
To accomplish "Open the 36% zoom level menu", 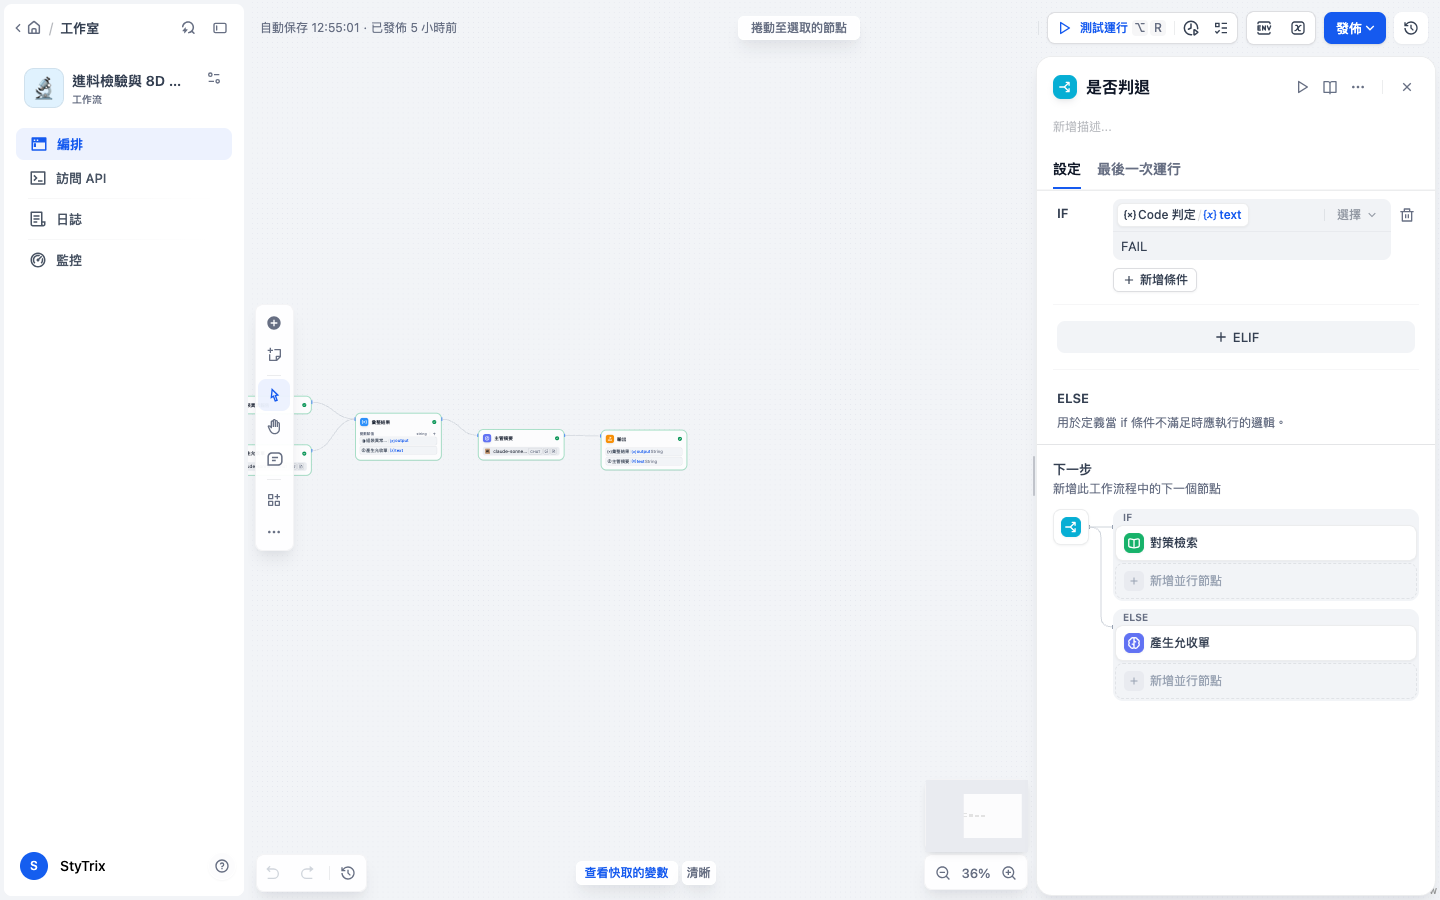I will coord(976,873).
